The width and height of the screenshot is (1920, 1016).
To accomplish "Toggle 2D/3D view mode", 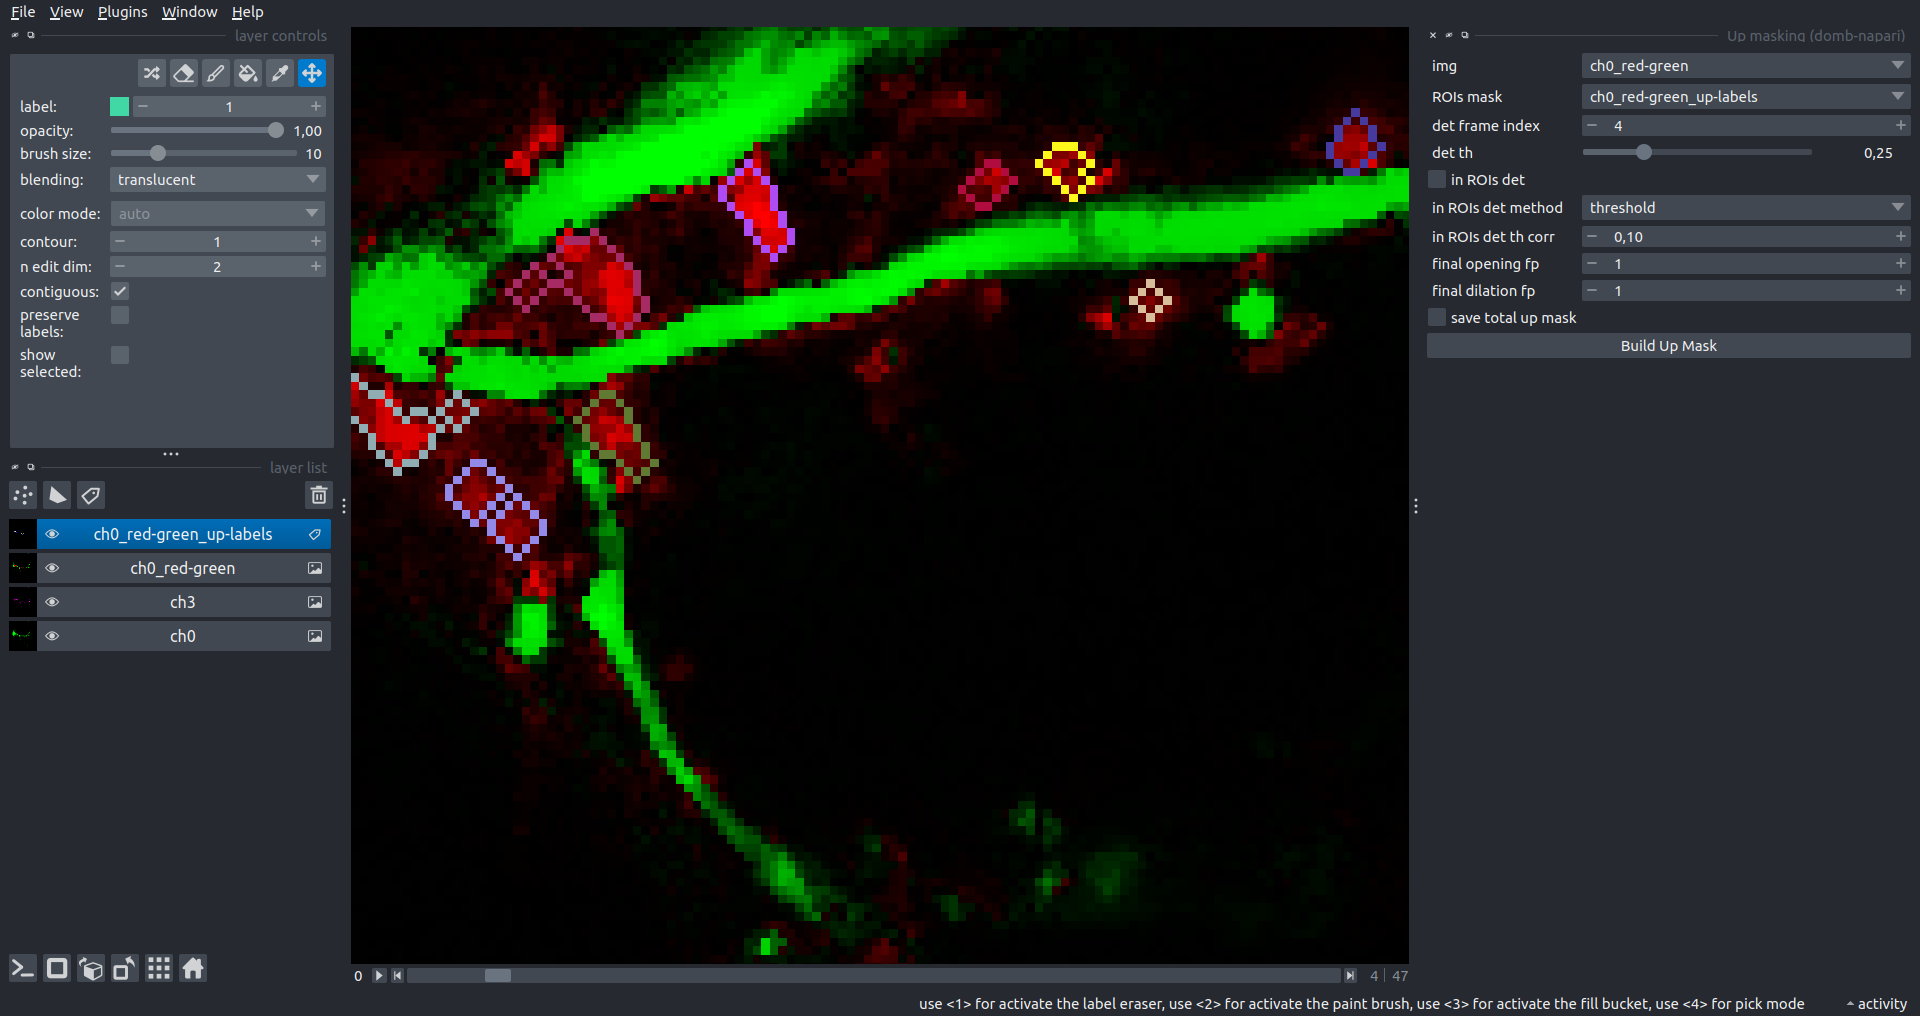I will 57,968.
